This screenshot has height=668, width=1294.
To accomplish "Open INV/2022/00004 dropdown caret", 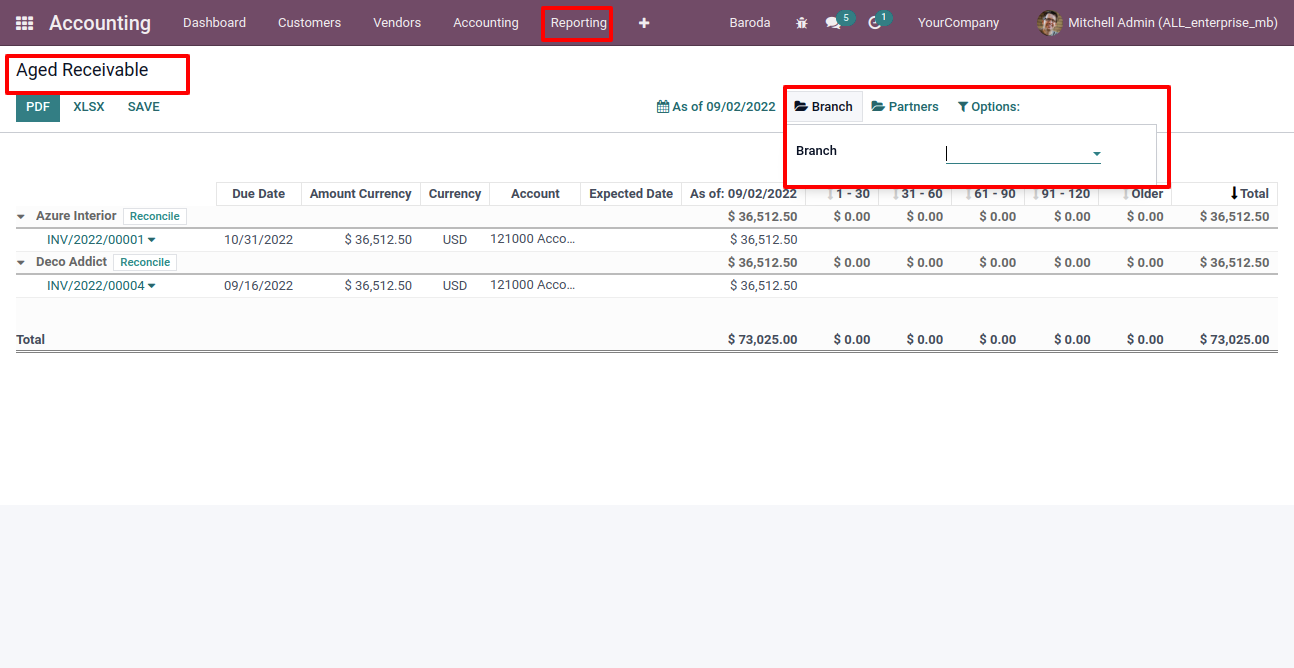I will pos(152,286).
